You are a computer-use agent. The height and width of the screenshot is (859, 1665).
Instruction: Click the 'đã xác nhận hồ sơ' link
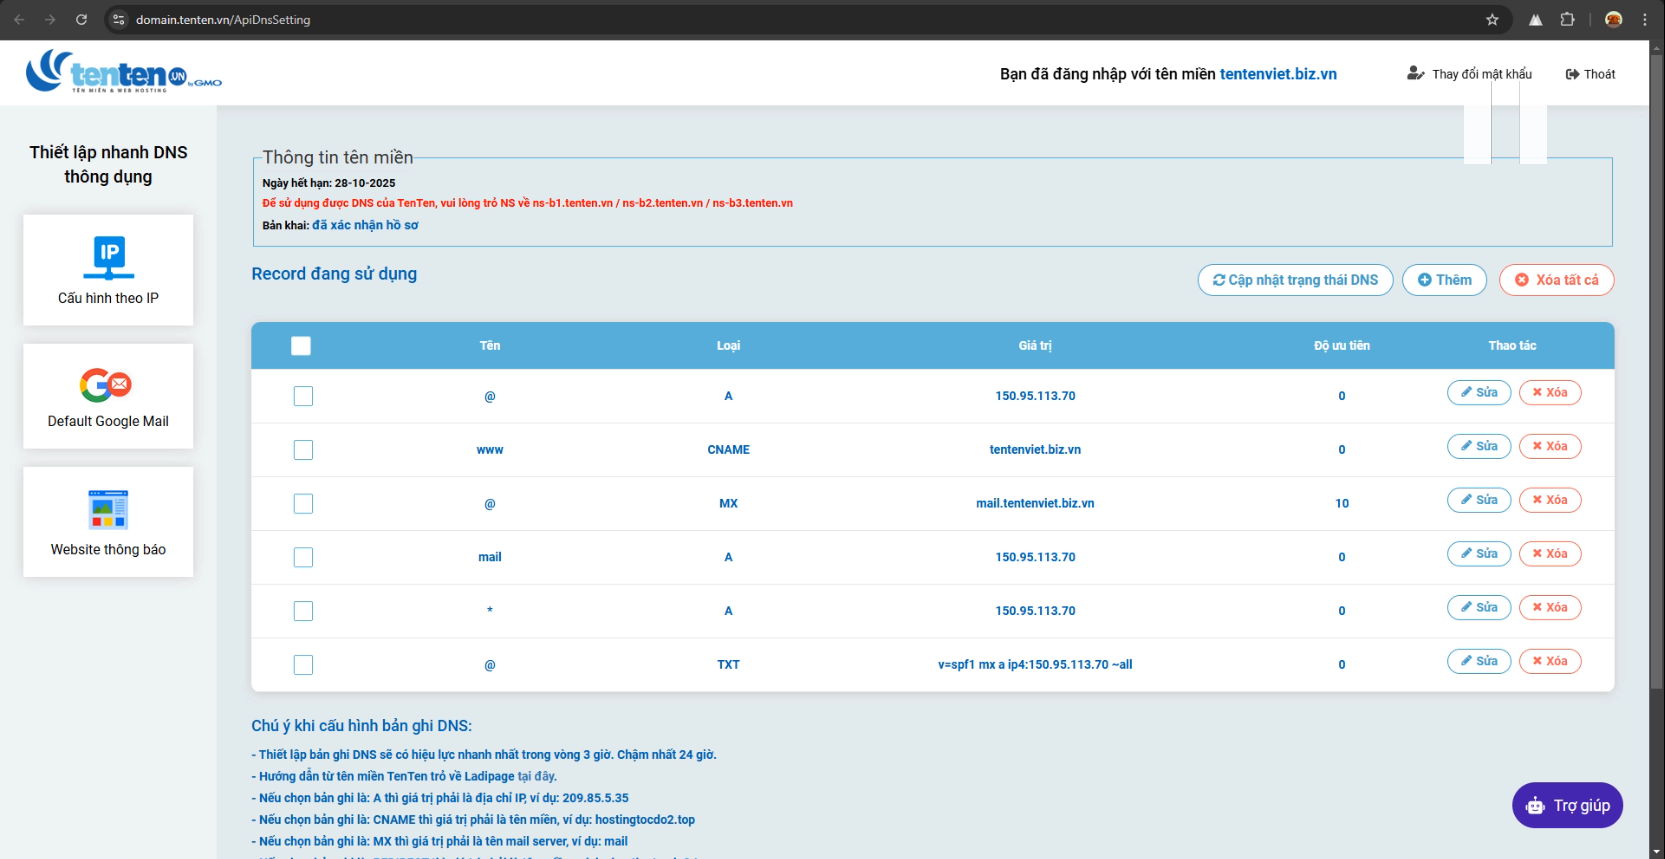click(x=365, y=225)
